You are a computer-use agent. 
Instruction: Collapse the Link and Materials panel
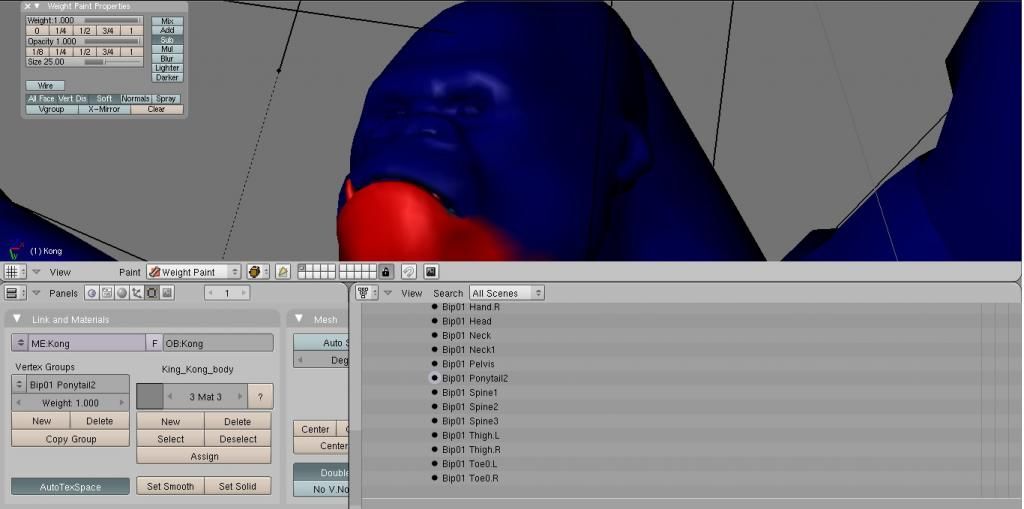[x=17, y=319]
